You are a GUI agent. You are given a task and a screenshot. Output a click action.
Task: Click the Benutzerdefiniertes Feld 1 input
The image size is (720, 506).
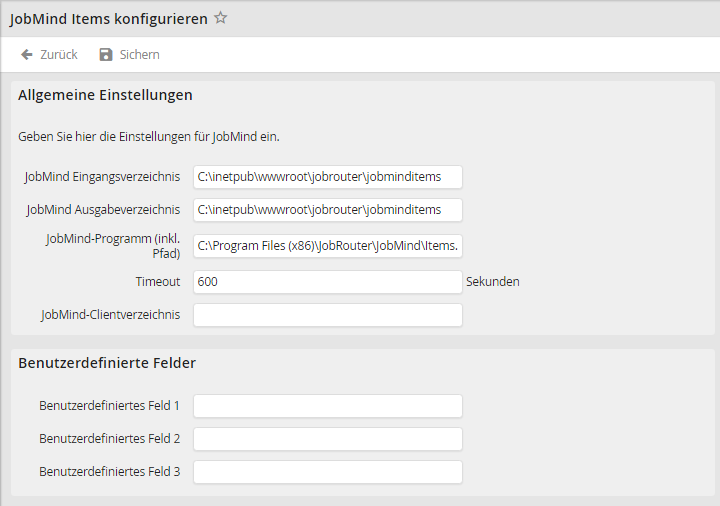coord(327,406)
